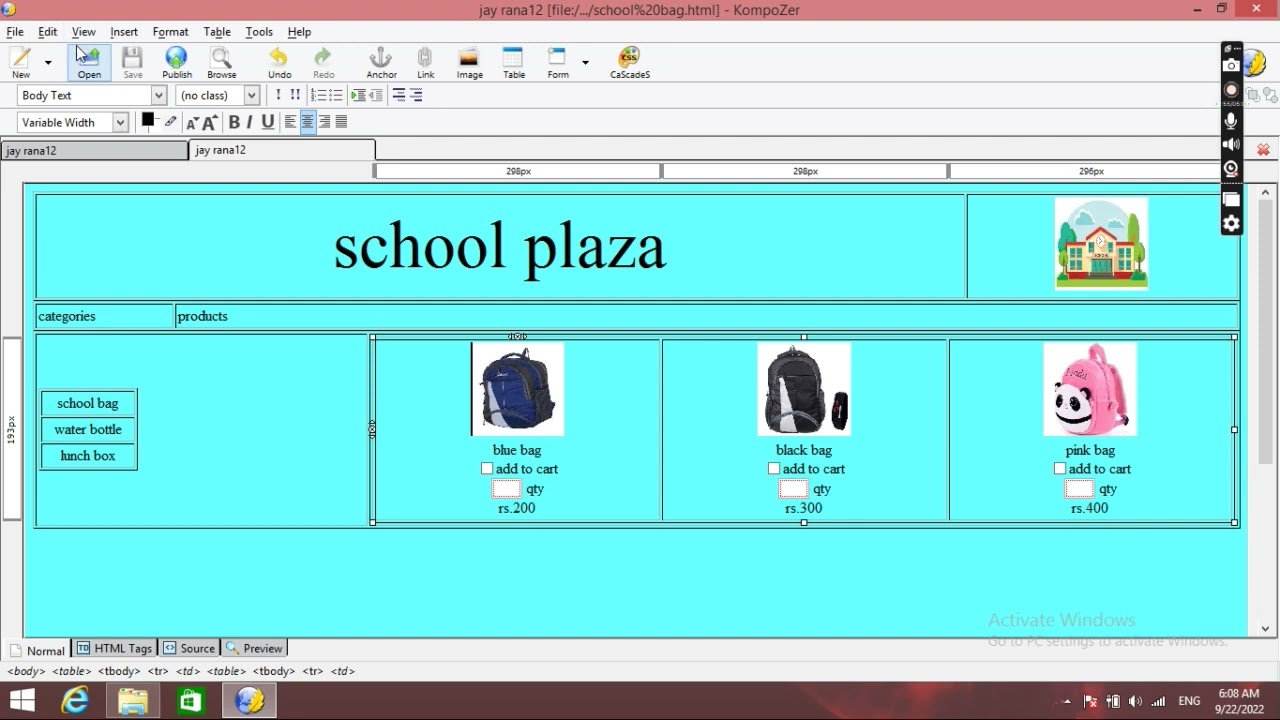Open the Insert menu
Screen dimensions: 1280x720
(124, 32)
